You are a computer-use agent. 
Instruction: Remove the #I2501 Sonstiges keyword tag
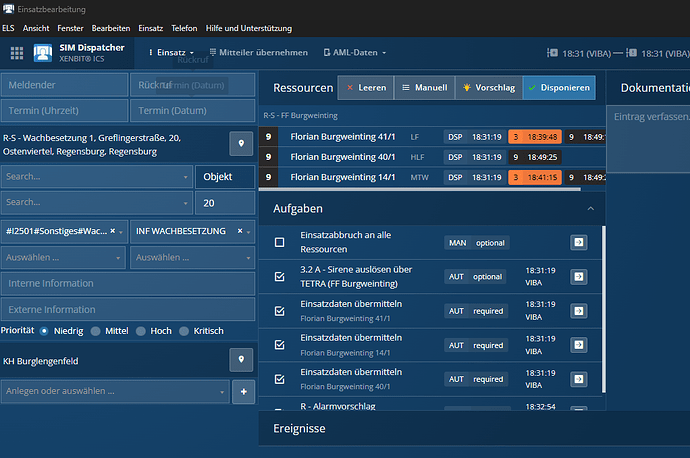coord(112,231)
